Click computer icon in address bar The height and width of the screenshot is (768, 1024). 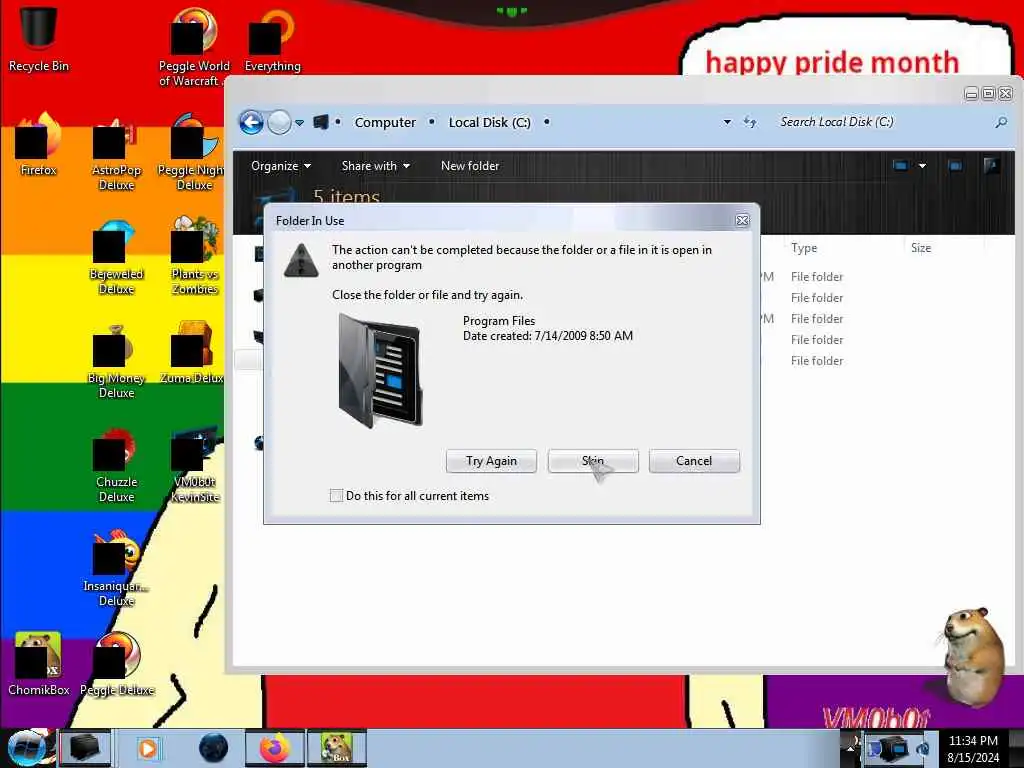point(321,122)
